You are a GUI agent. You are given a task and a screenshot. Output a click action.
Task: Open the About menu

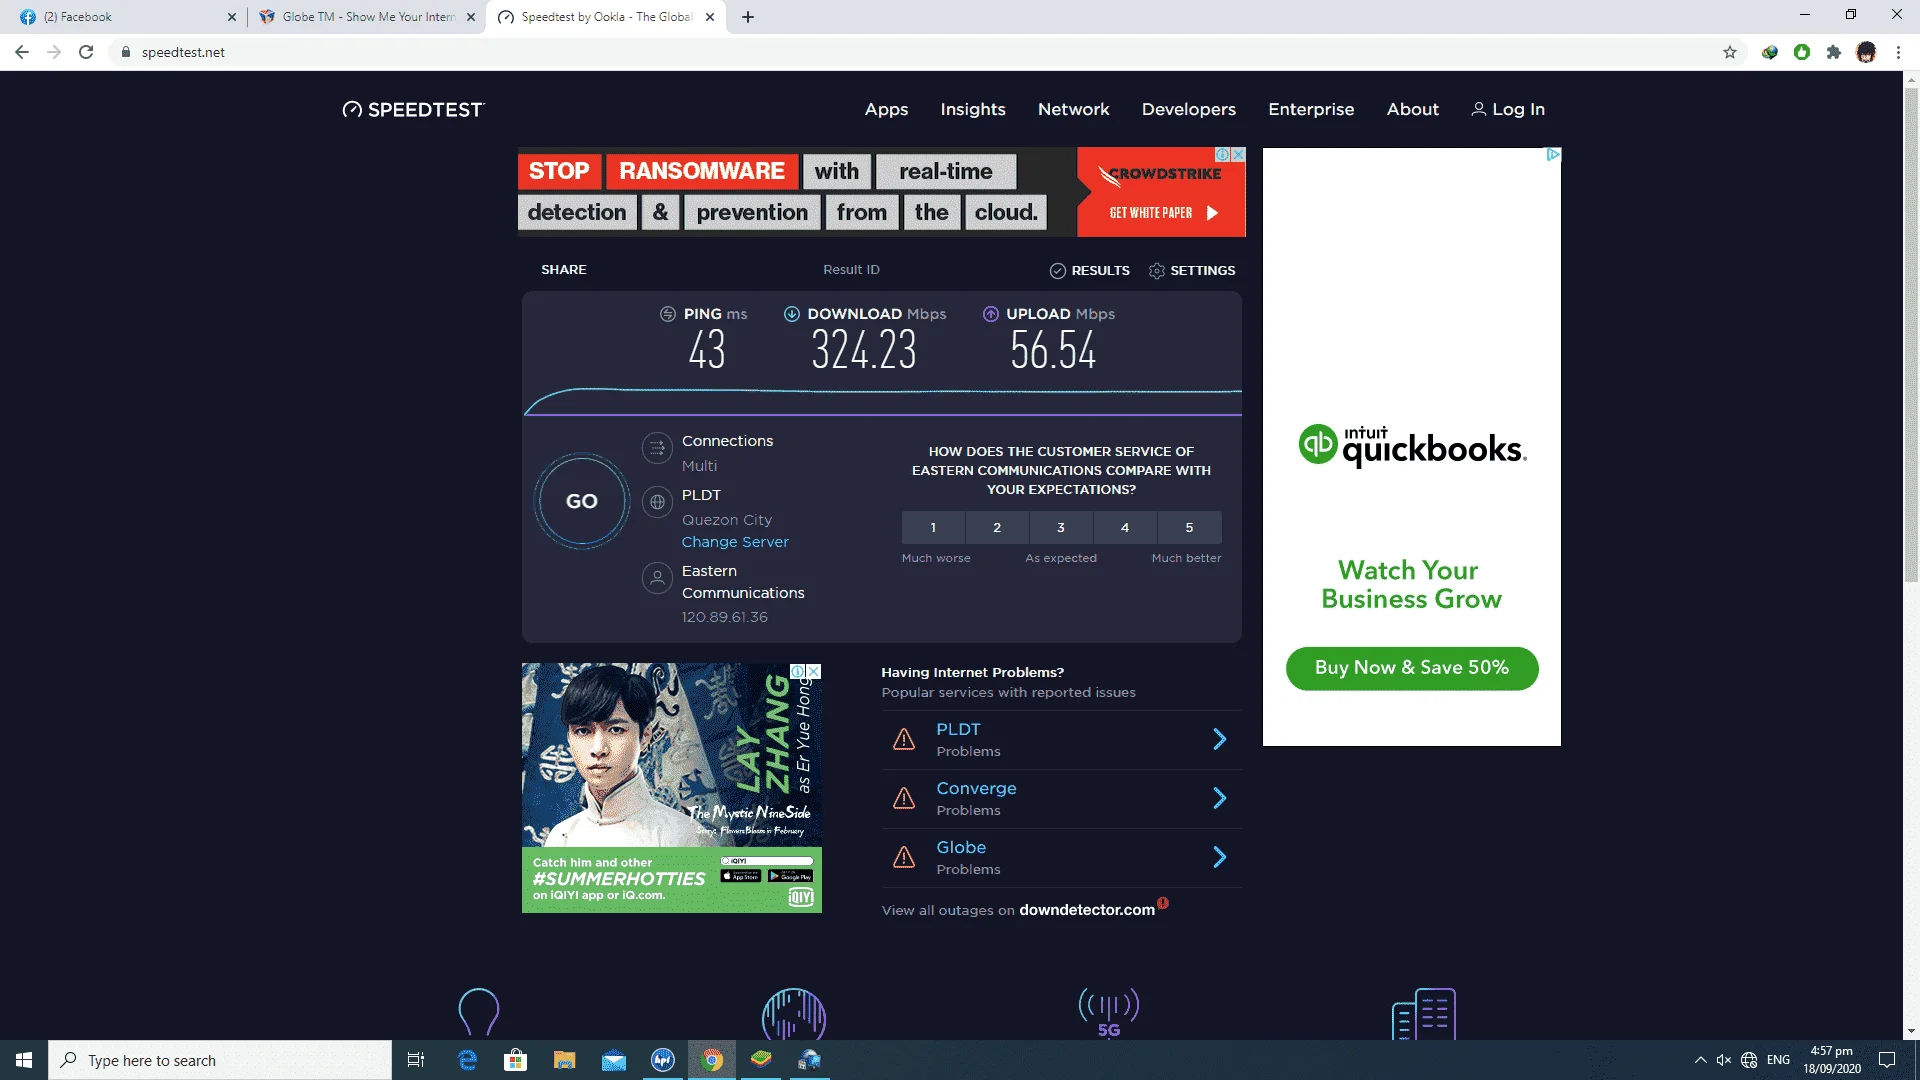[x=1412, y=109]
